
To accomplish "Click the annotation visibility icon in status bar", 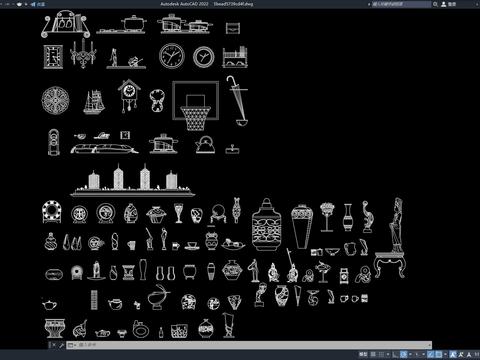I will click(x=453, y=354).
